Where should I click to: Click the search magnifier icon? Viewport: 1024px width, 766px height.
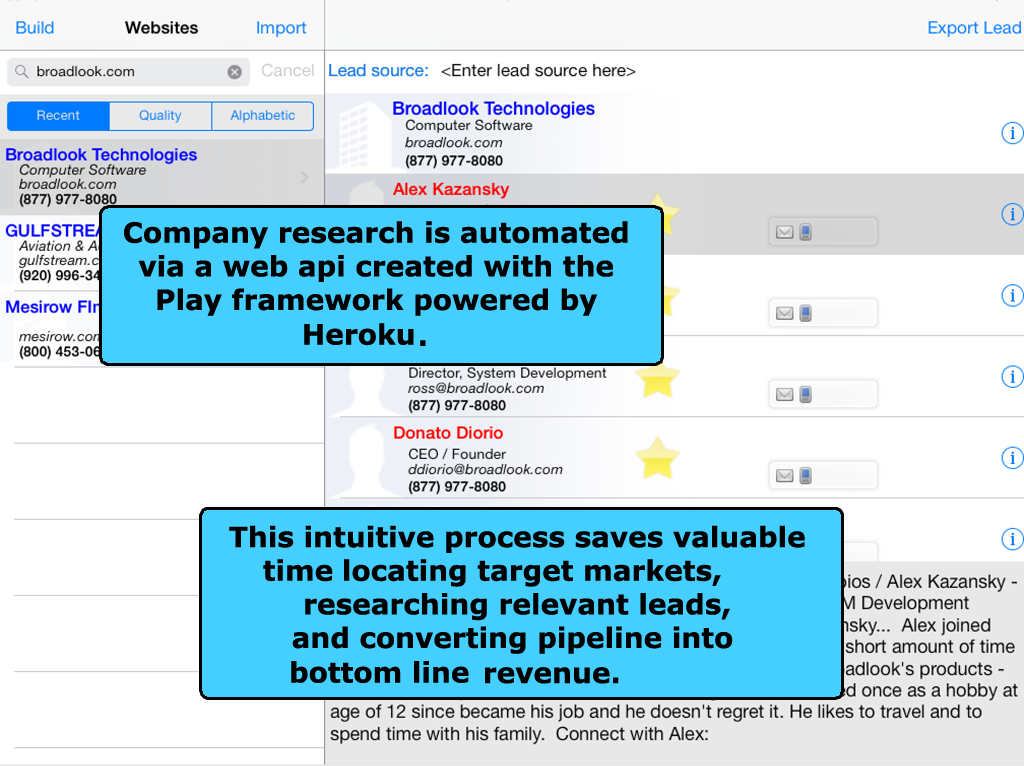(22, 71)
